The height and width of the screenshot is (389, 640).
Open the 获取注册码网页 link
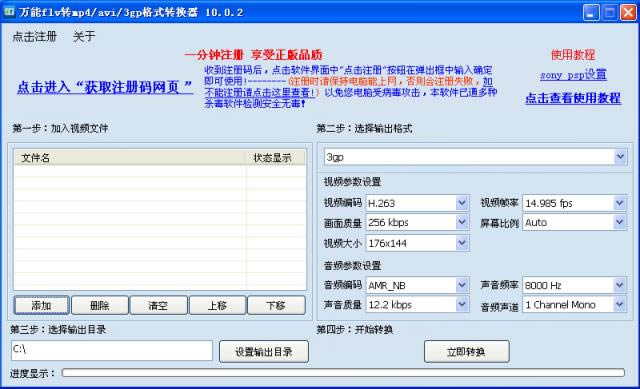coord(105,87)
